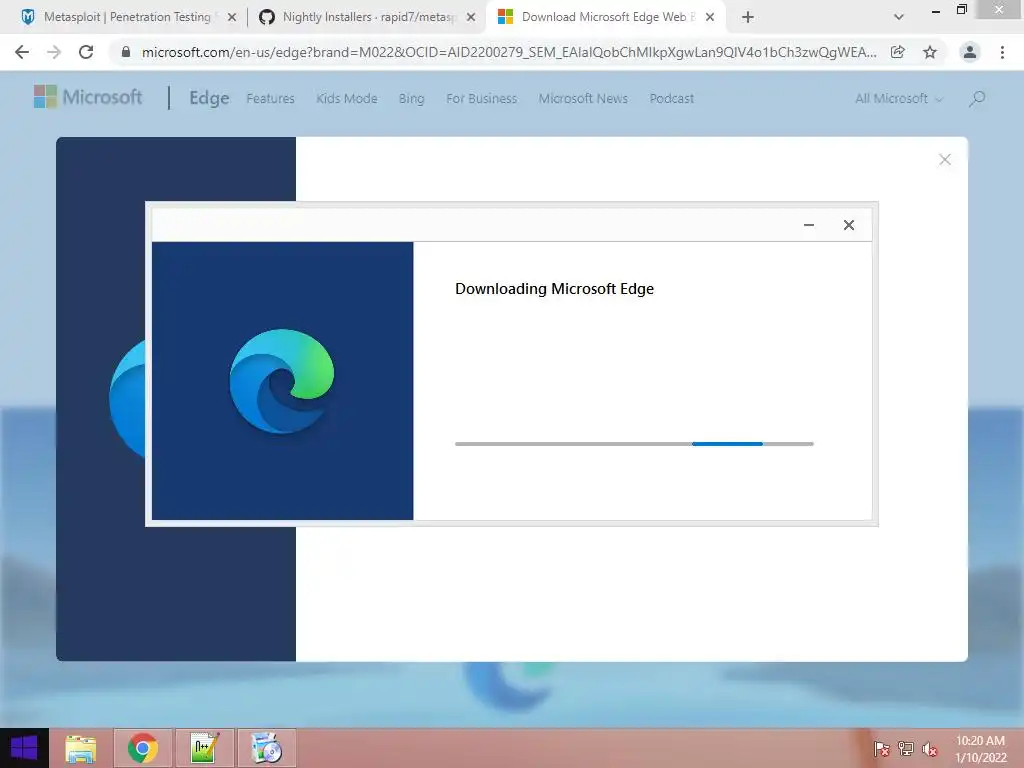Viewport: 1024px width, 768px height.
Task: Go to the Bing link
Action: [411, 99]
